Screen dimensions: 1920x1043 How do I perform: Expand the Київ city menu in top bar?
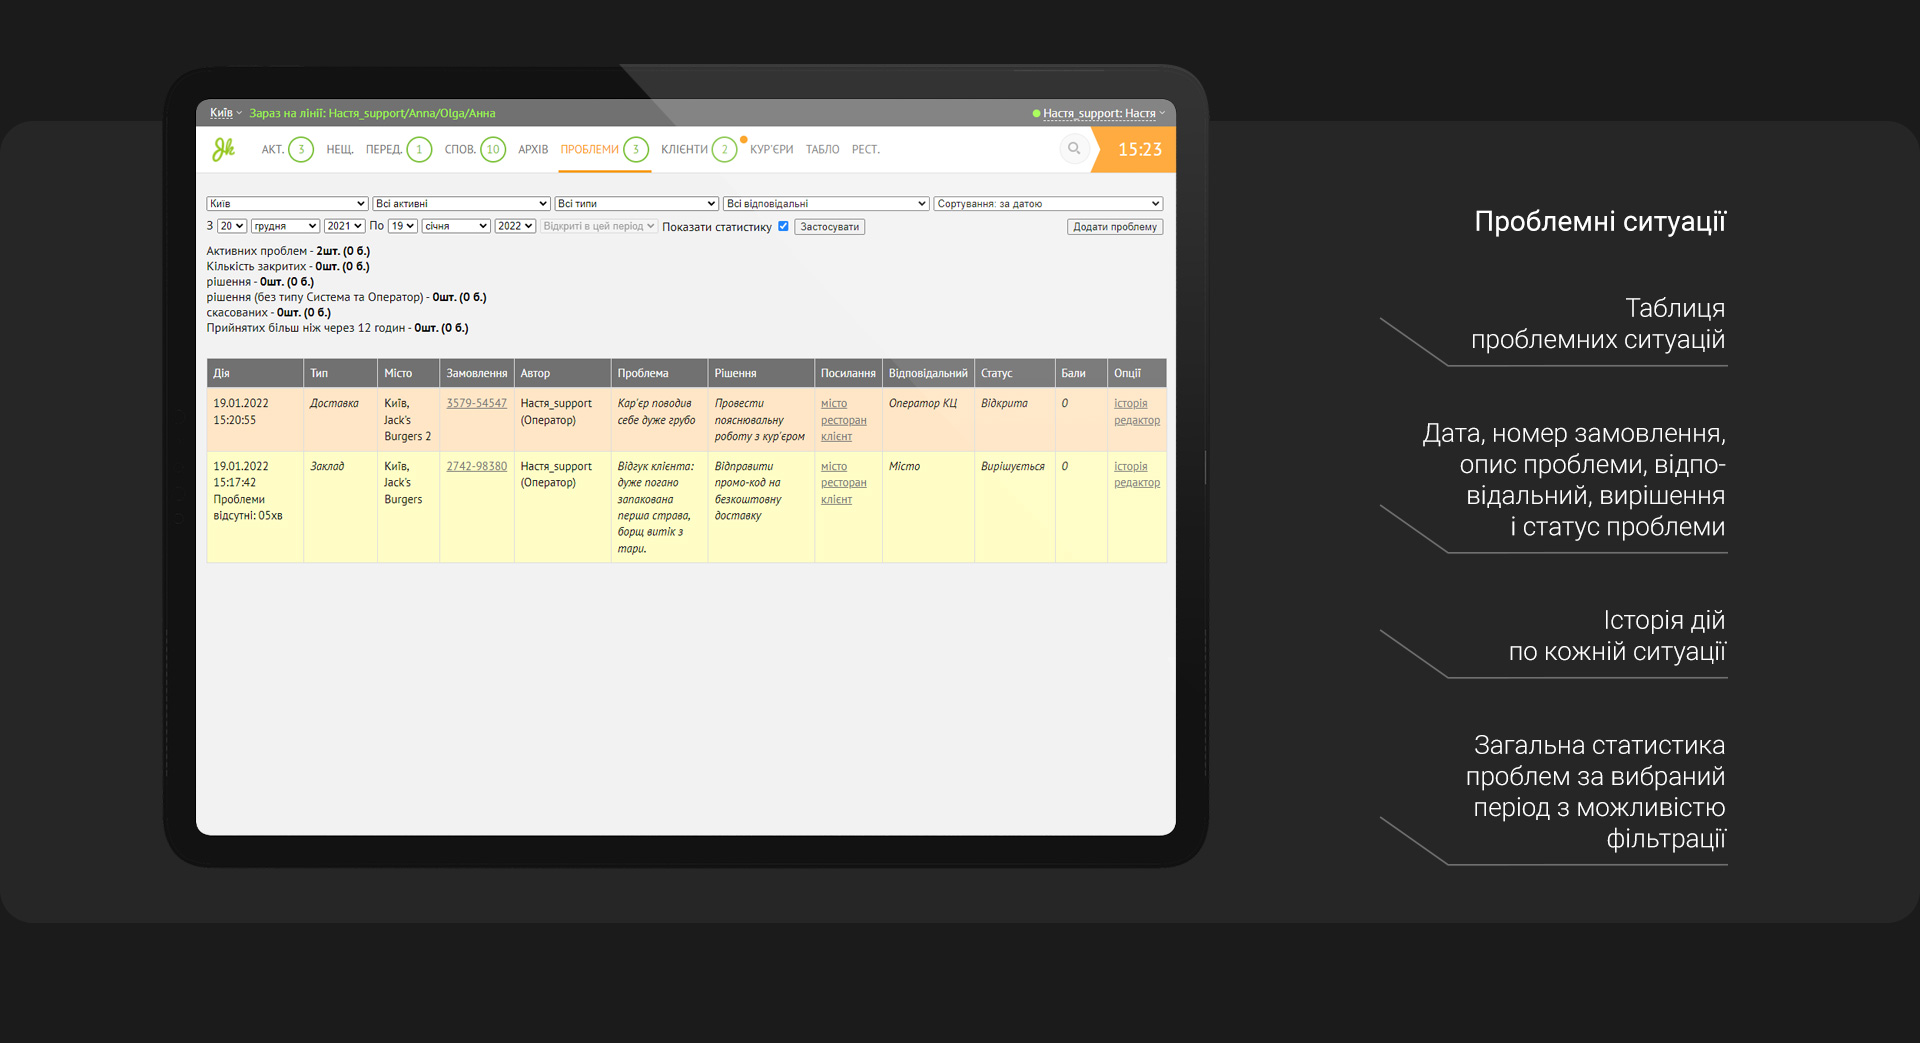[x=225, y=113]
